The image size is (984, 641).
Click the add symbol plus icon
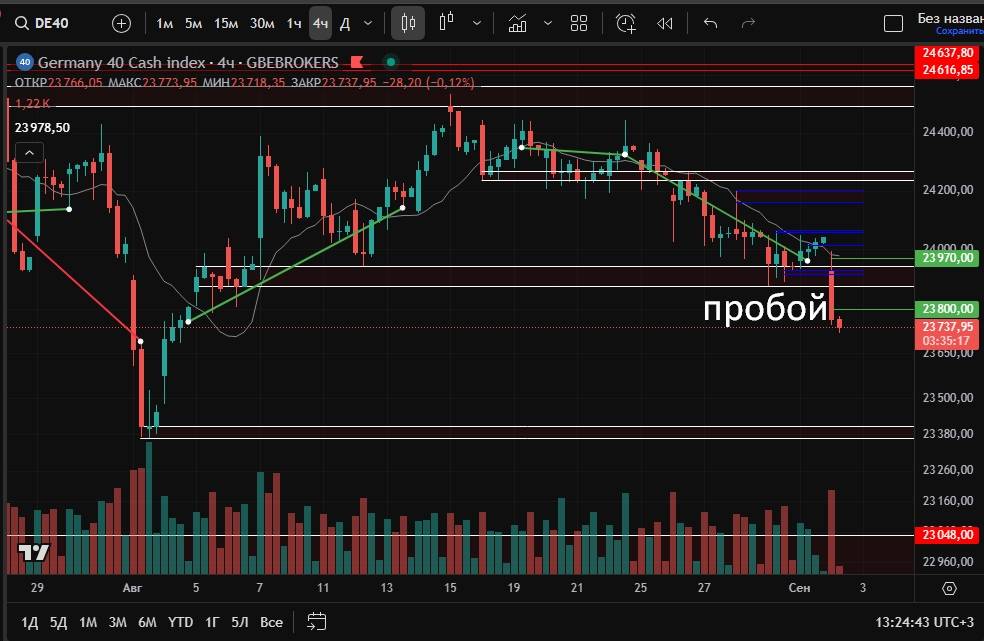[121, 23]
